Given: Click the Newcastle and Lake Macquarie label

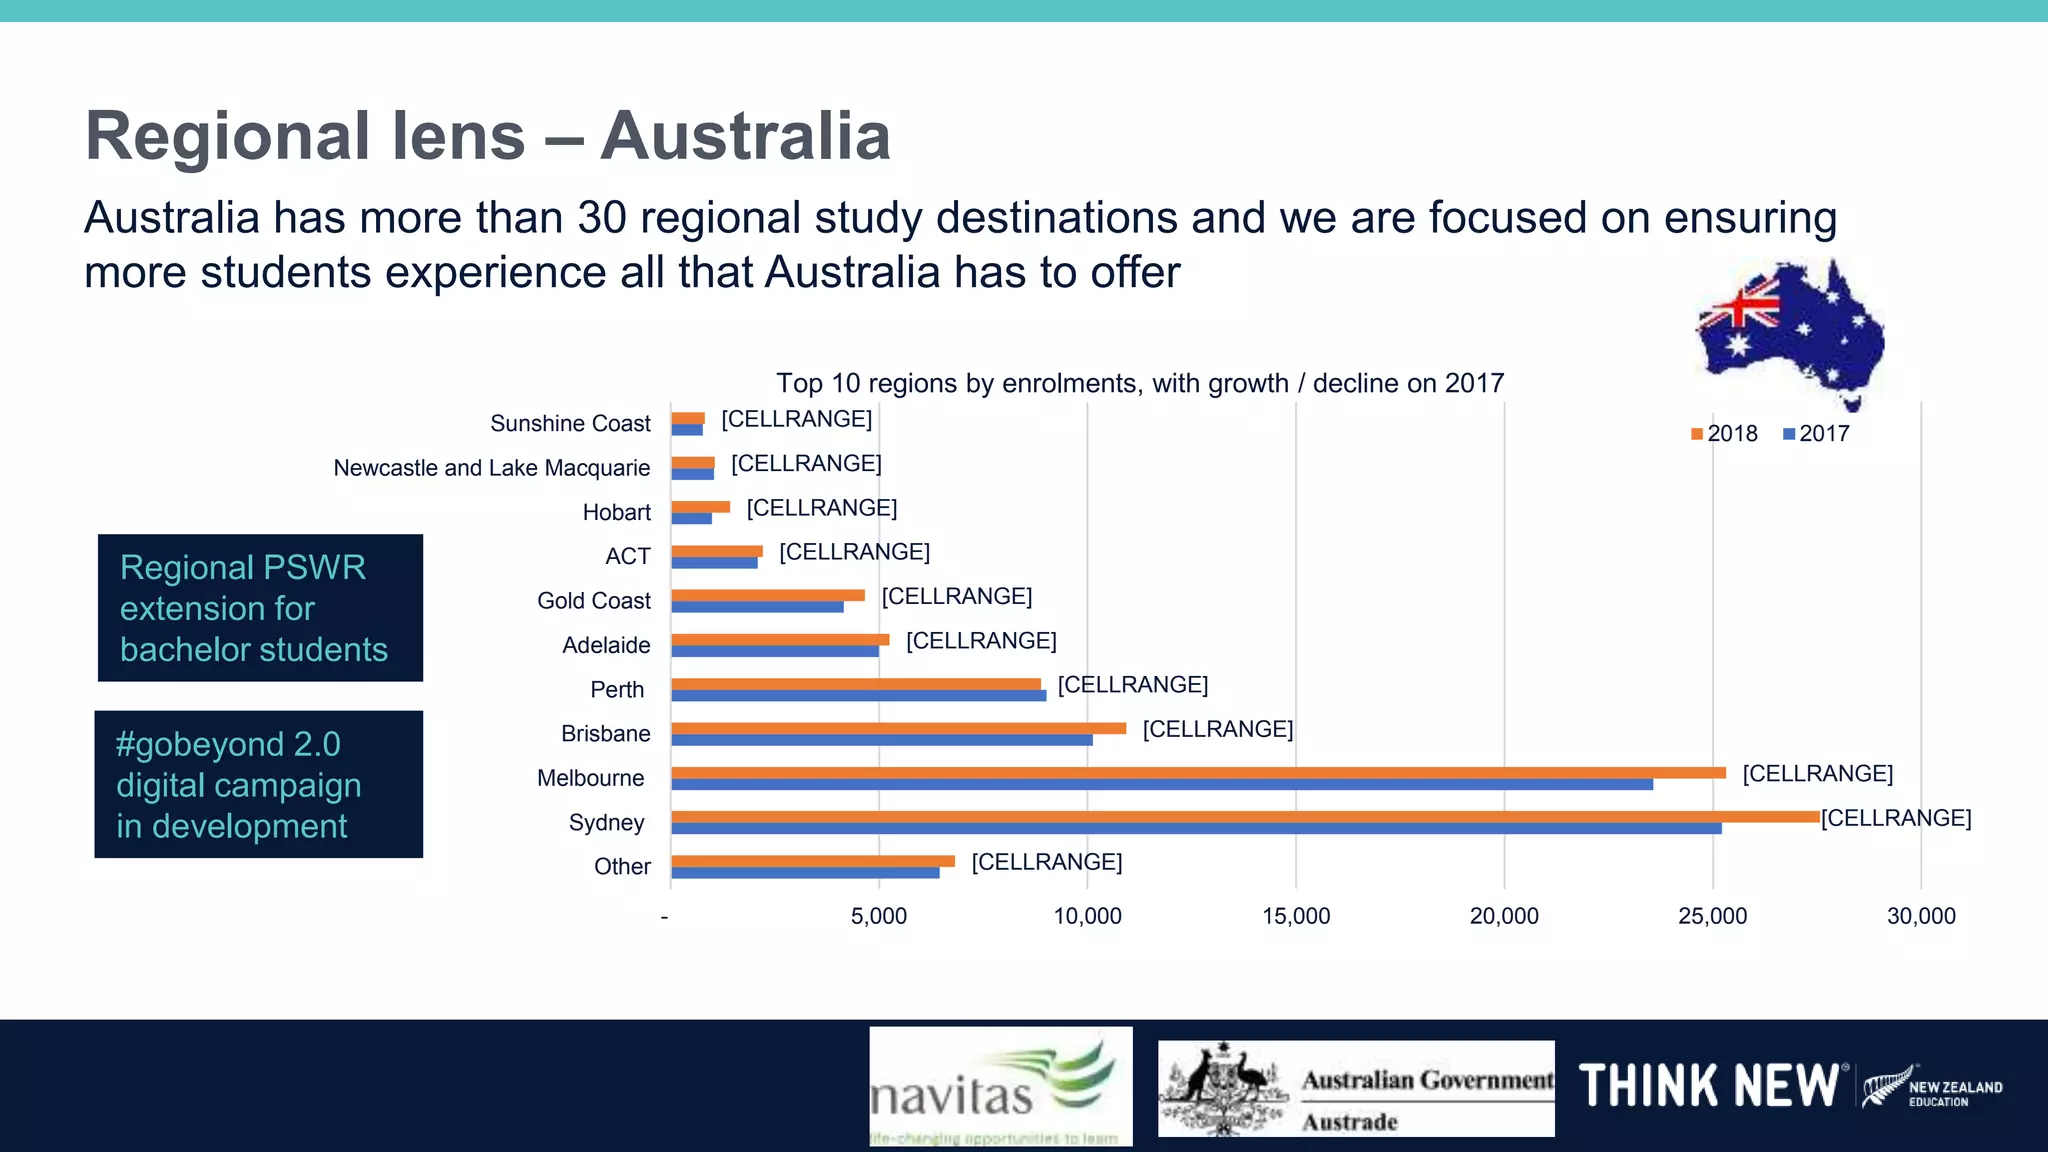Looking at the screenshot, I should point(491,468).
